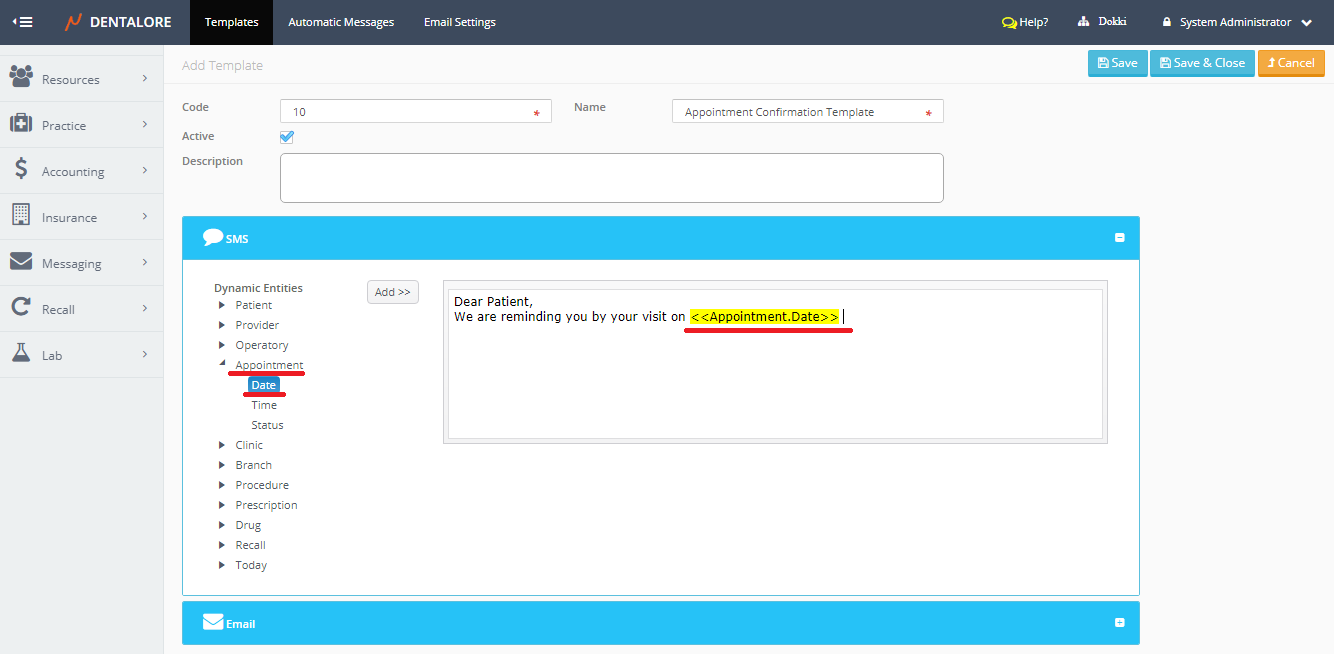Collapse the Email panel with minus icon

[1119, 622]
